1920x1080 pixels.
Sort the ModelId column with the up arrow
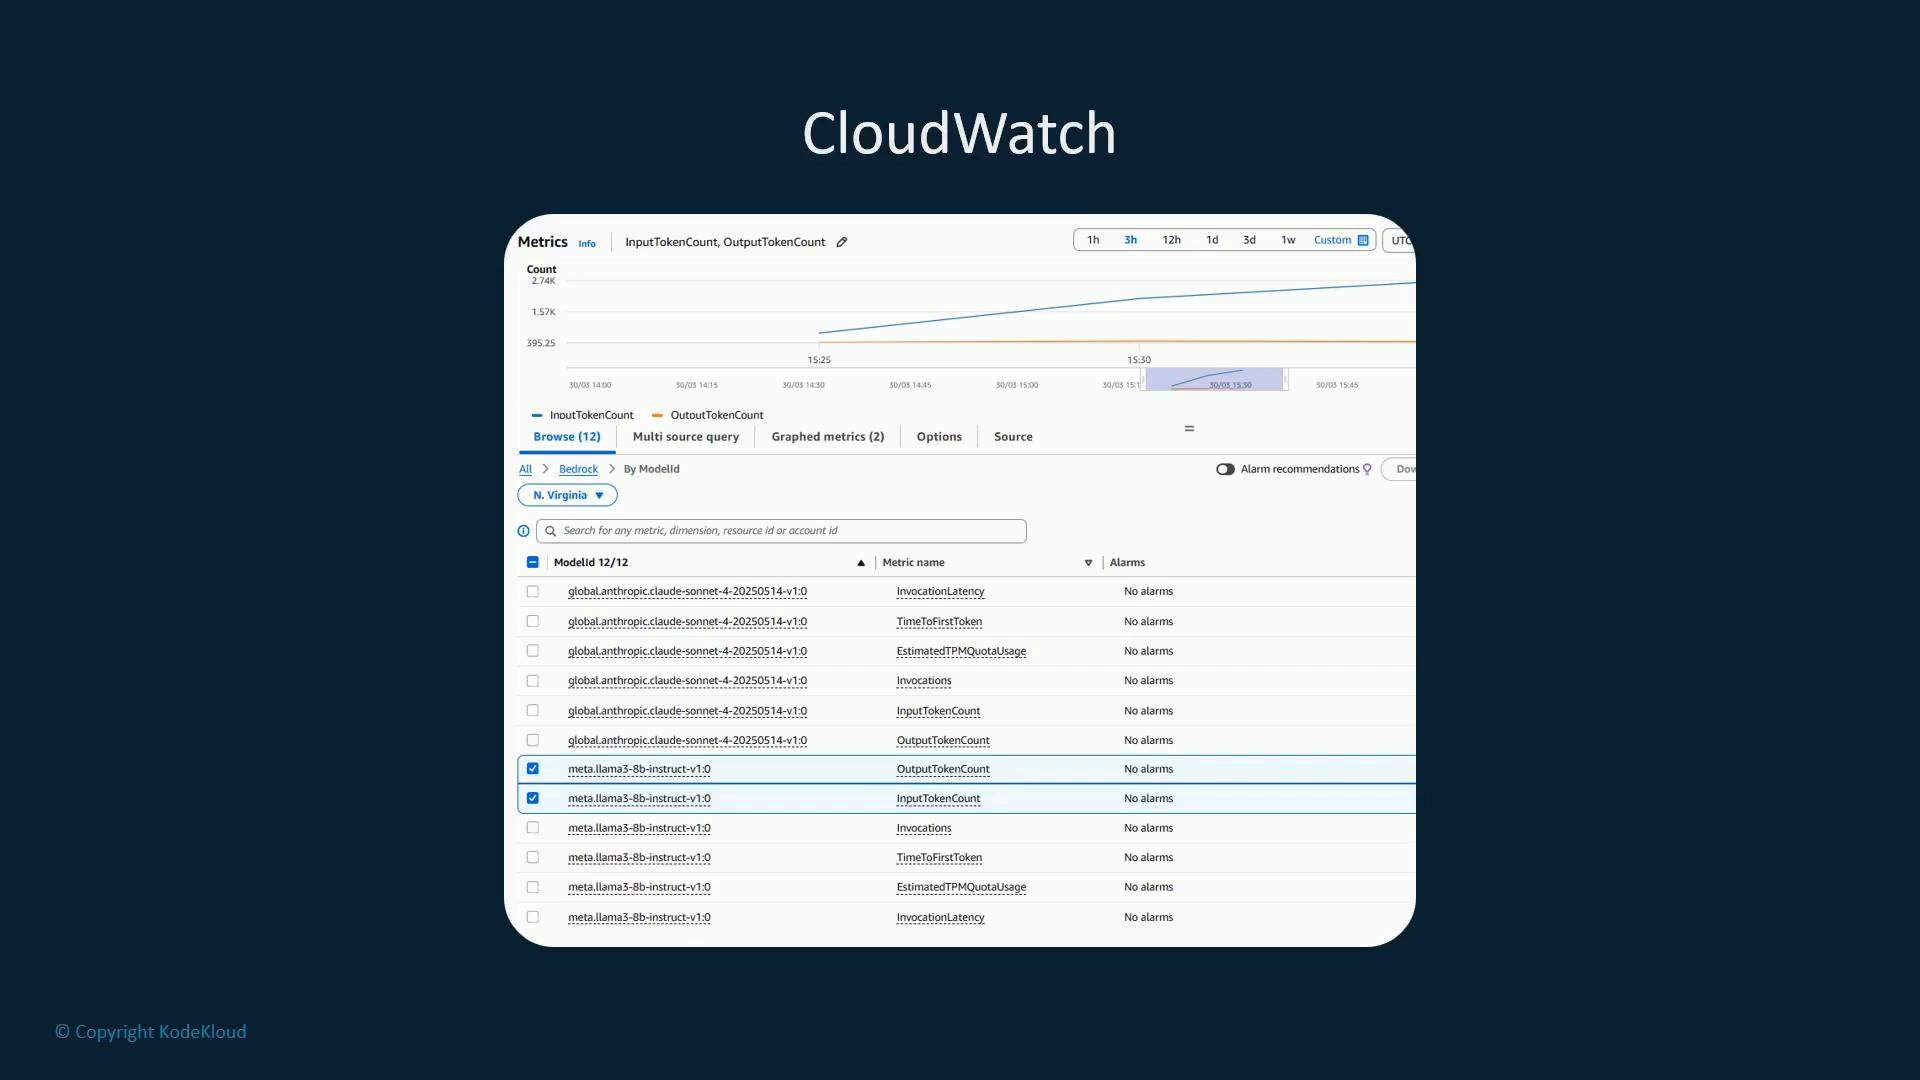861,563
